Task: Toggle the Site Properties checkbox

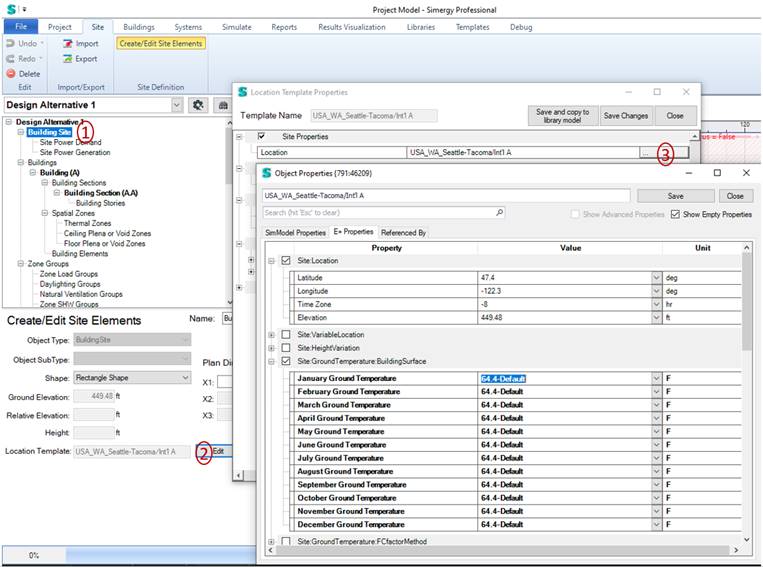Action: click(261, 136)
